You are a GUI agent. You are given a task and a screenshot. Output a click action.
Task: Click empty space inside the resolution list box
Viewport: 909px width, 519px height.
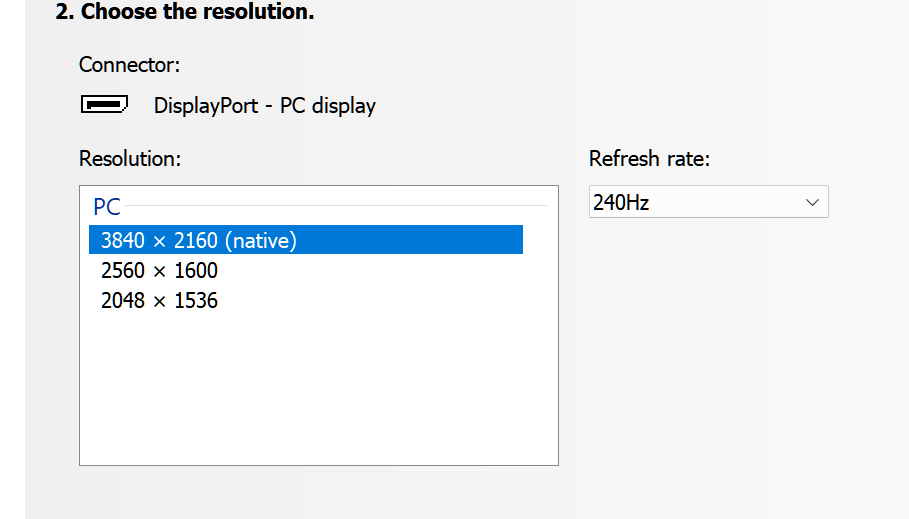(x=318, y=390)
